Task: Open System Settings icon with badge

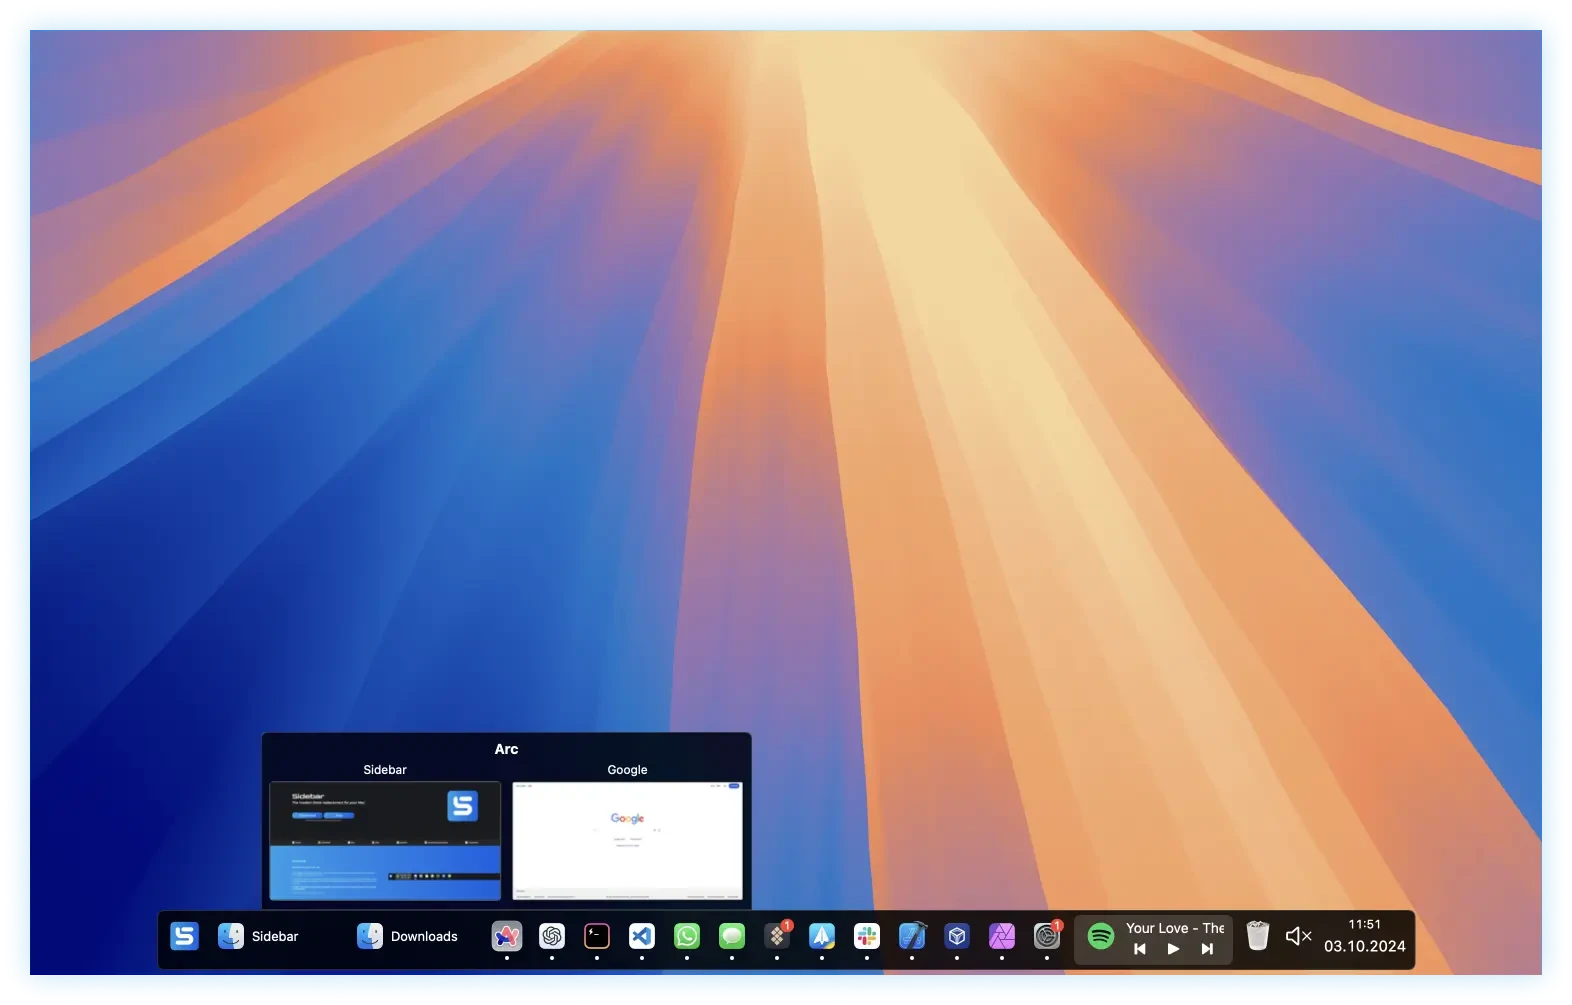Action: [1047, 936]
